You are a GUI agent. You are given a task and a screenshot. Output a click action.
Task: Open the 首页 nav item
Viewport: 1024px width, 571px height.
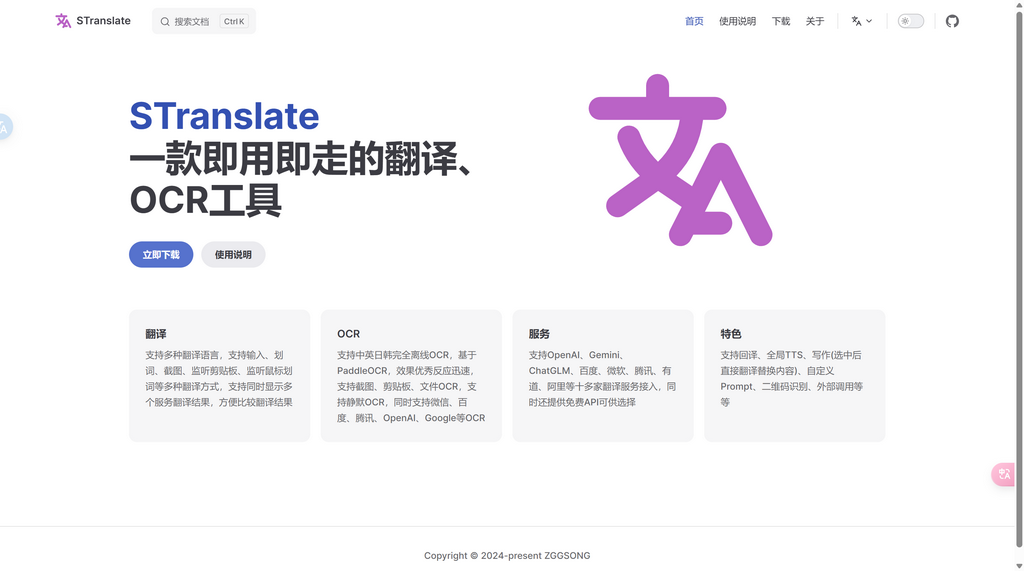pos(694,21)
